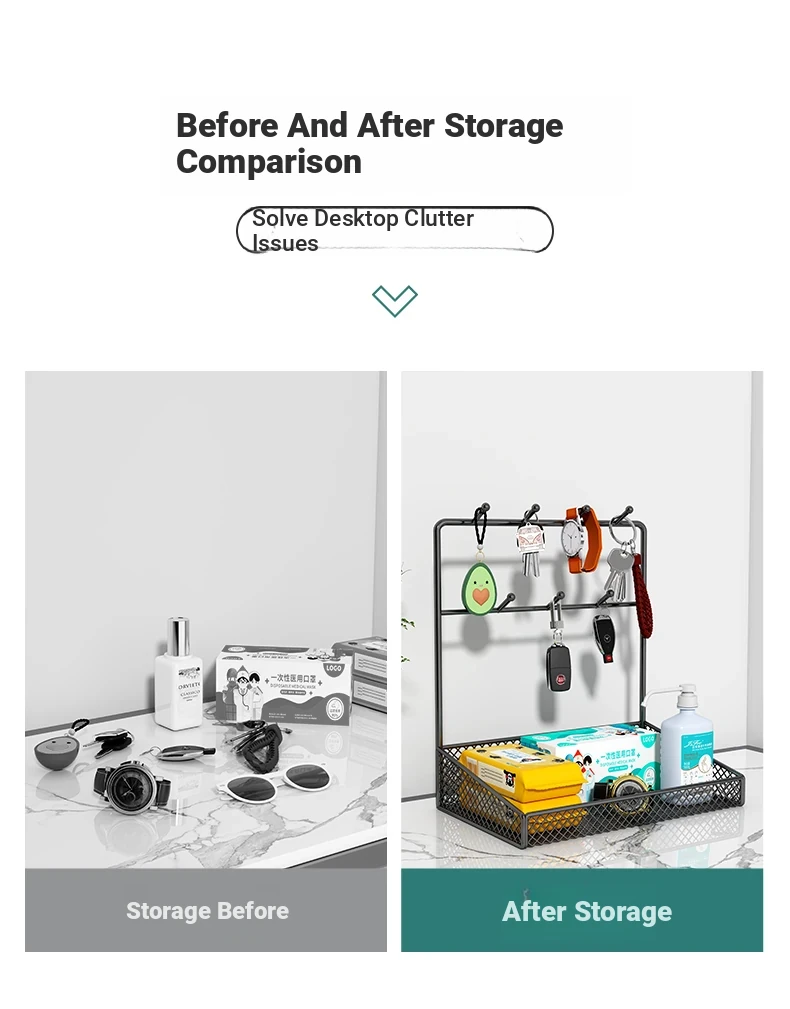The width and height of the screenshot is (790, 1009).
Task: Click the grayscale disposable mask box
Action: coord(284,687)
